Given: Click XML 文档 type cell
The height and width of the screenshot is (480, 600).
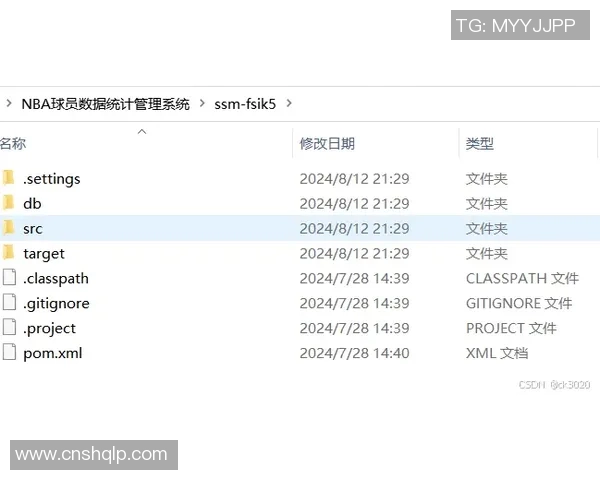Looking at the screenshot, I should pos(497,353).
